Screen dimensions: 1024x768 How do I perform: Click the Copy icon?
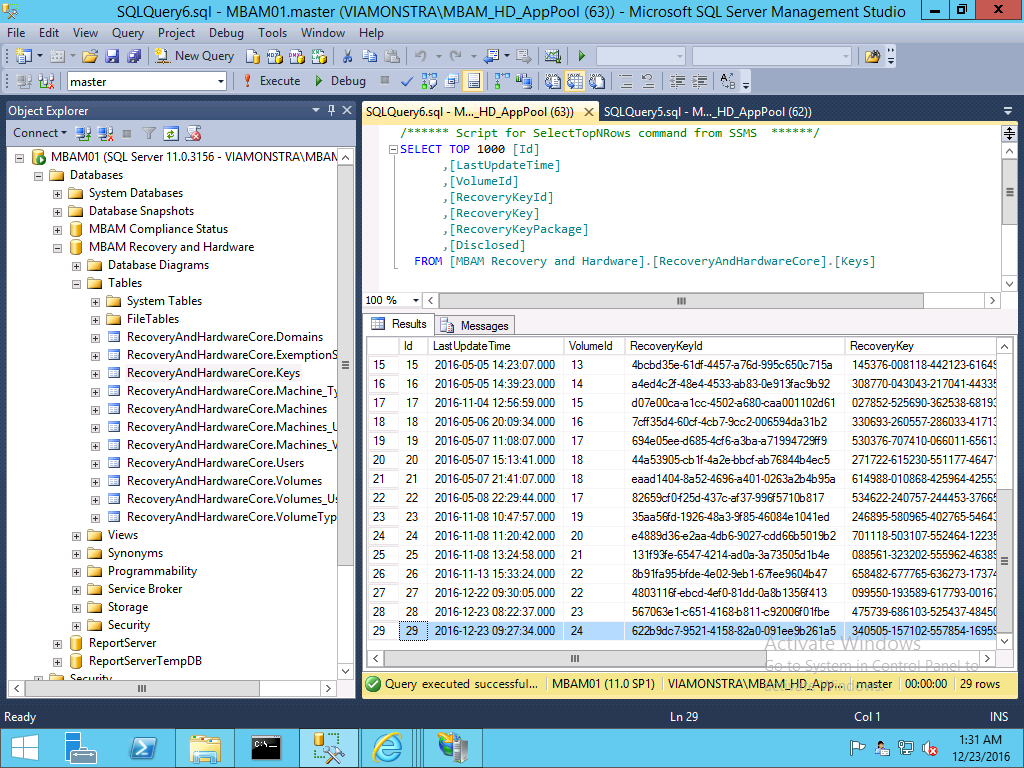(370, 56)
